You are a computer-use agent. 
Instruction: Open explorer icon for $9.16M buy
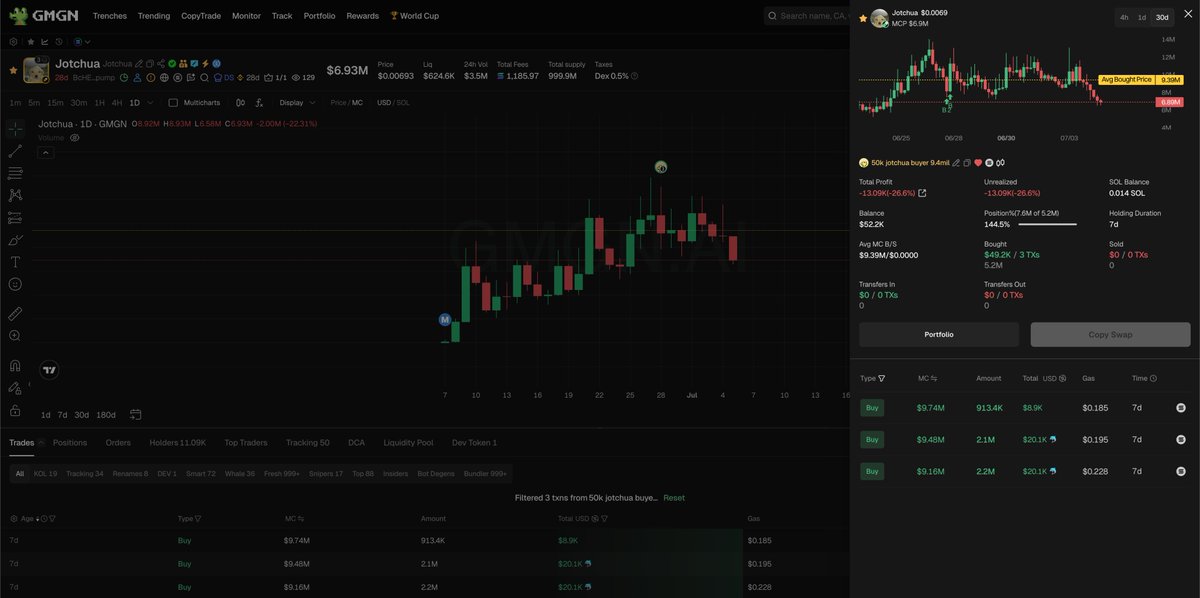click(x=1180, y=471)
